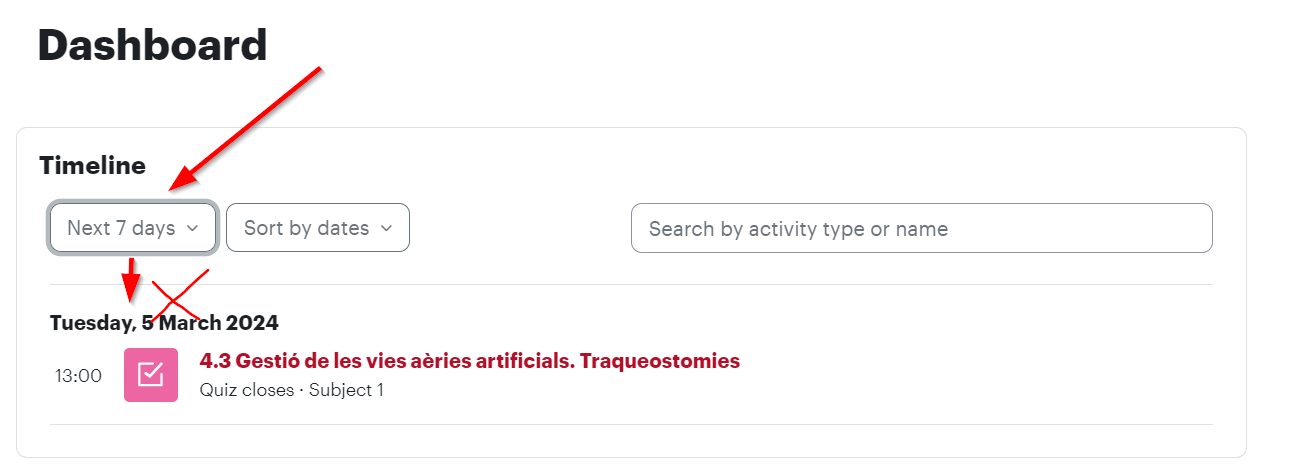Click the red X annotation mark
This screenshot has height=469, width=1304.
(180, 295)
